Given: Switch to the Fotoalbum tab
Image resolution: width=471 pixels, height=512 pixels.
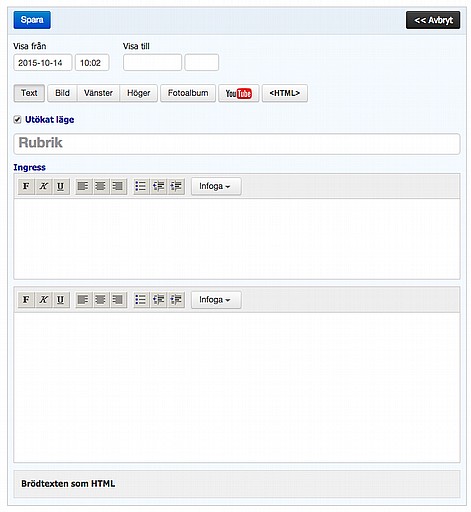Looking at the screenshot, I should [188, 93].
